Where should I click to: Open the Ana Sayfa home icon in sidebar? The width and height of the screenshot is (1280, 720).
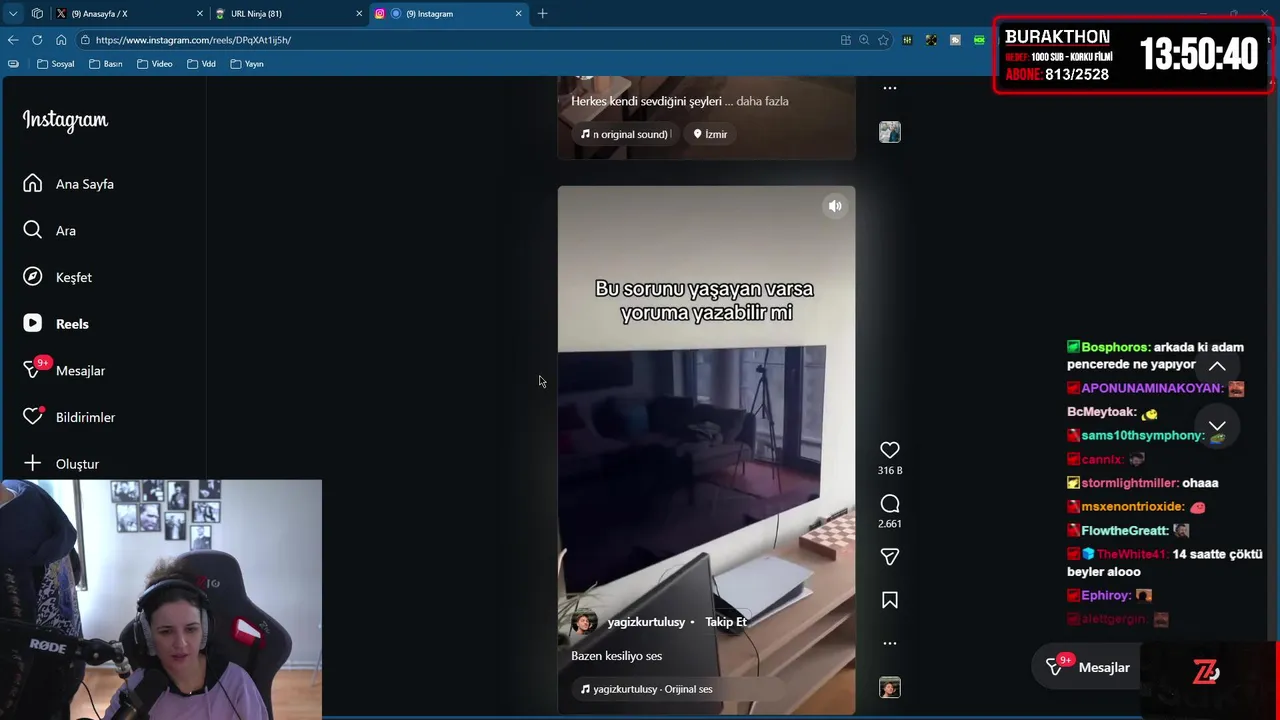click(x=33, y=184)
